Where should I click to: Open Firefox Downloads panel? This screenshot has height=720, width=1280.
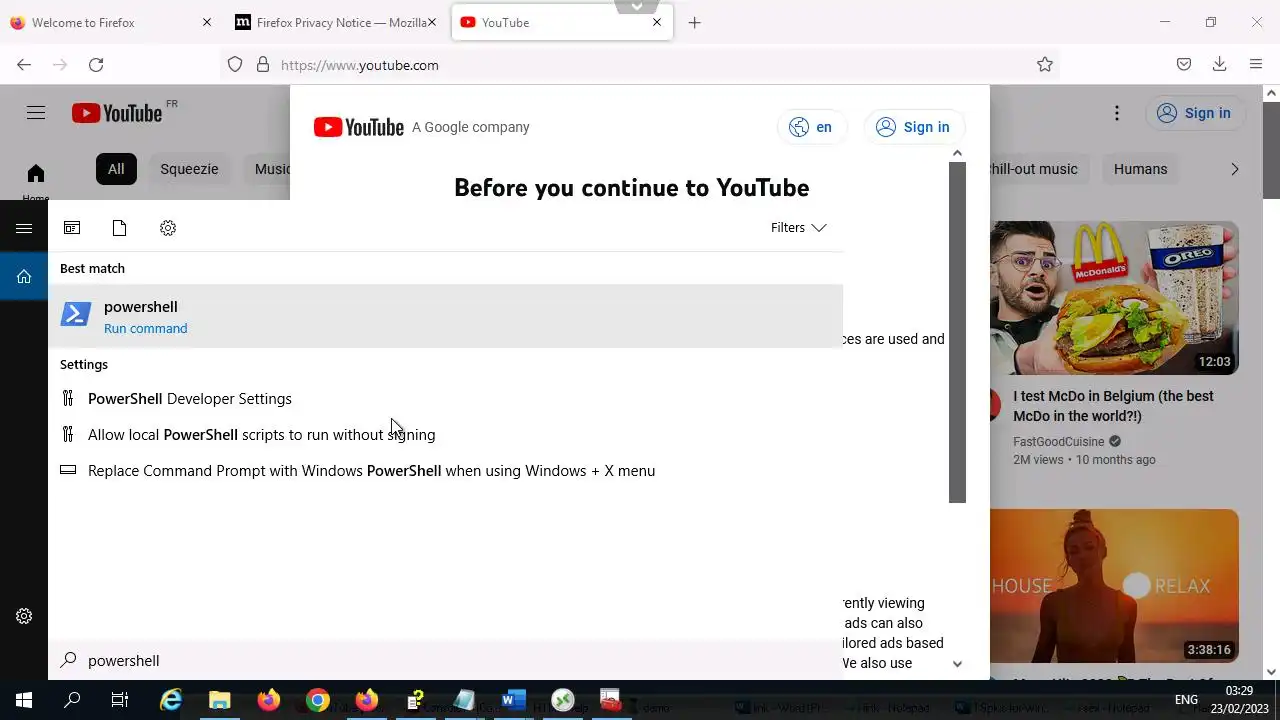(1219, 64)
